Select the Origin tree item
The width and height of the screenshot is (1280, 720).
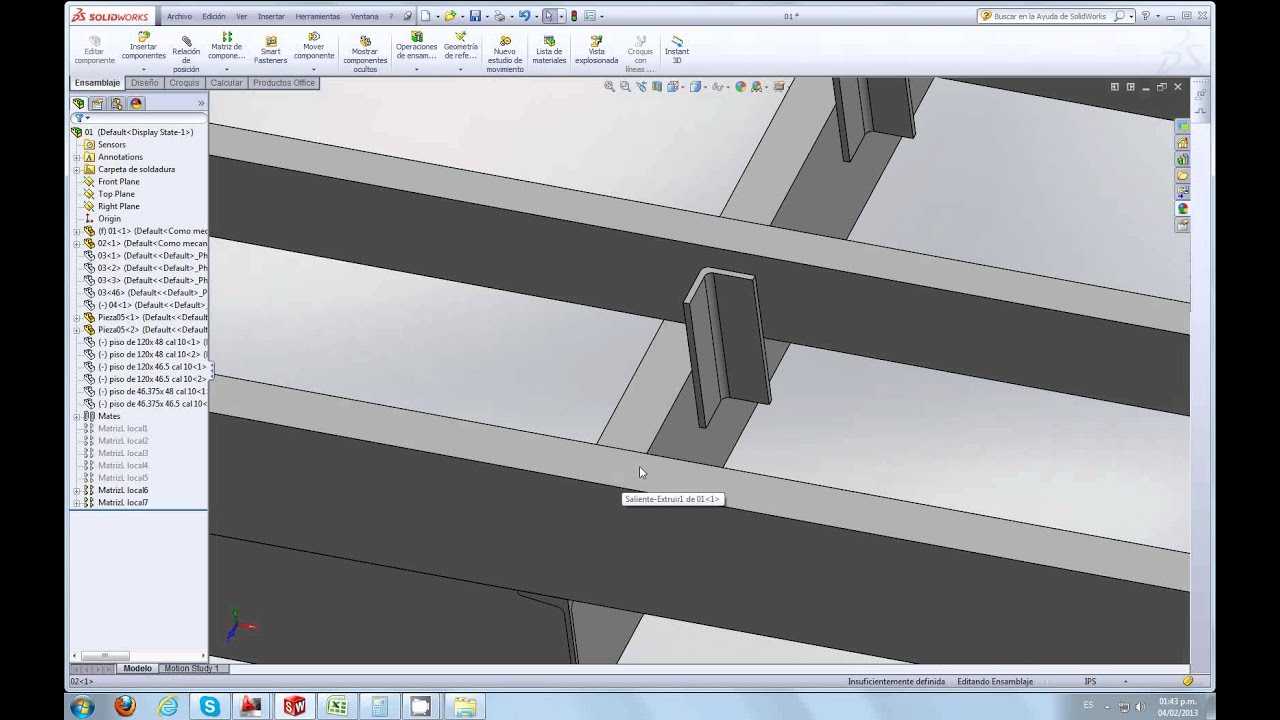[x=109, y=218]
